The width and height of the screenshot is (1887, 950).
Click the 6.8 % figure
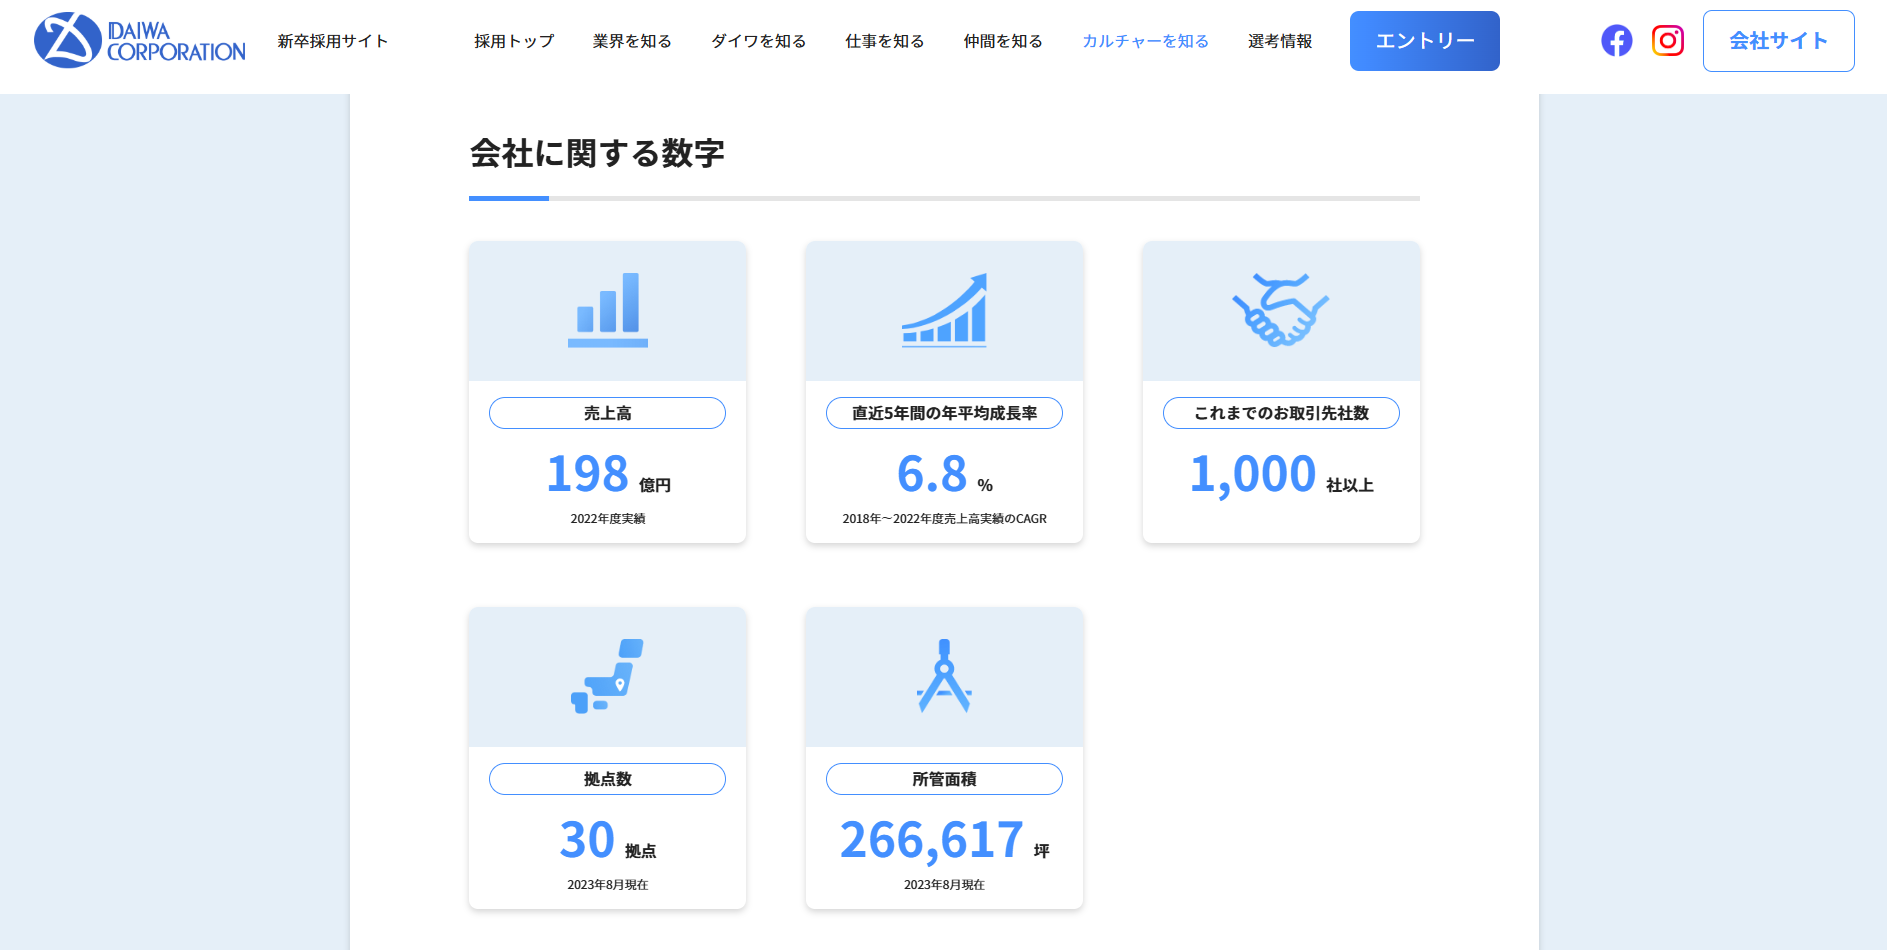click(x=944, y=474)
